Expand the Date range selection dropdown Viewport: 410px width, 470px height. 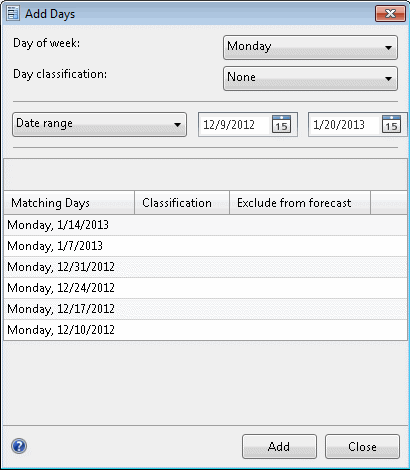(99, 125)
